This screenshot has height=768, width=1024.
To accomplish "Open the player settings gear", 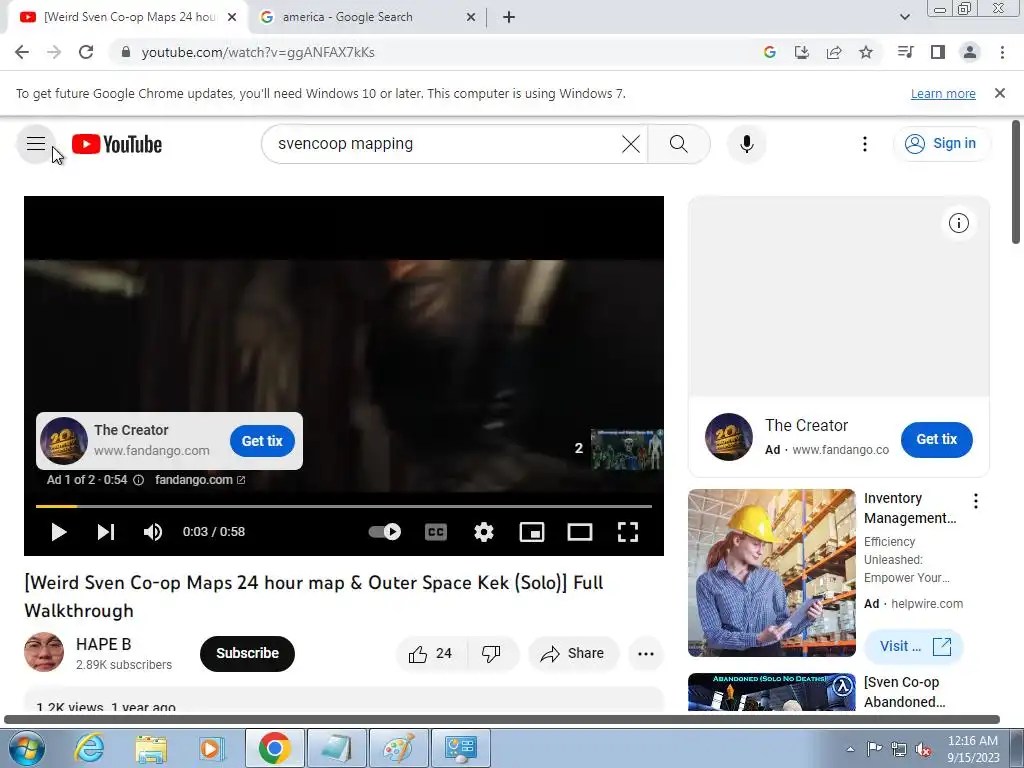I will click(484, 532).
